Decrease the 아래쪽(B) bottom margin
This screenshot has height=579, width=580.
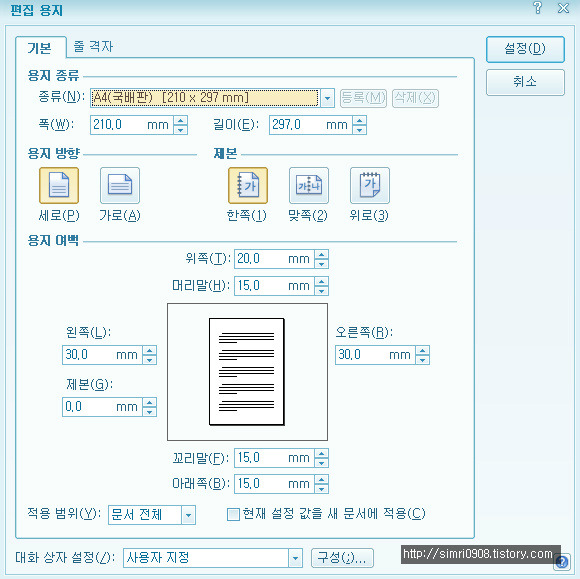click(x=321, y=488)
